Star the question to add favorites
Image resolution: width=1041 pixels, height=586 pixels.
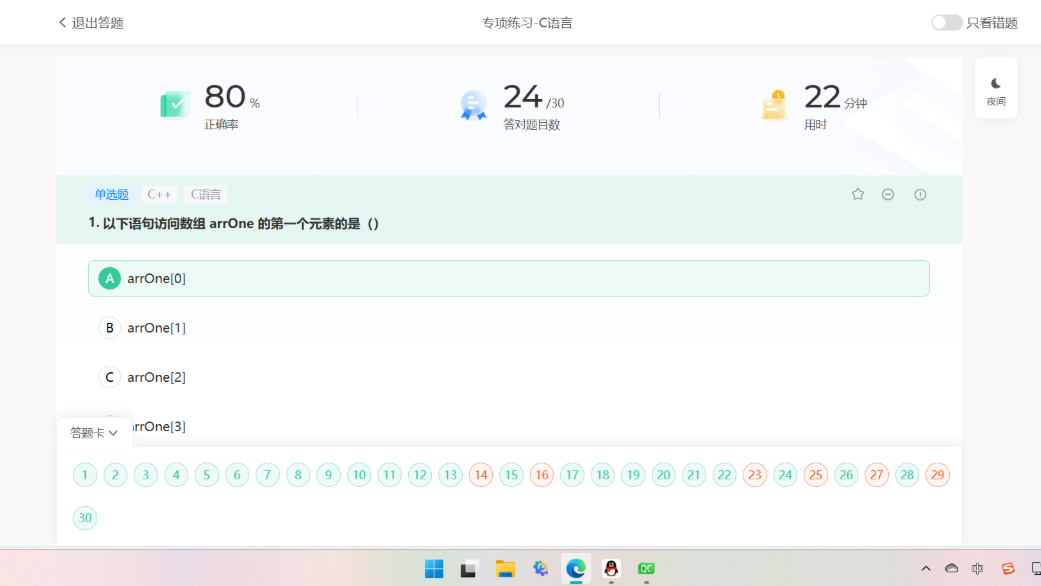coord(857,194)
